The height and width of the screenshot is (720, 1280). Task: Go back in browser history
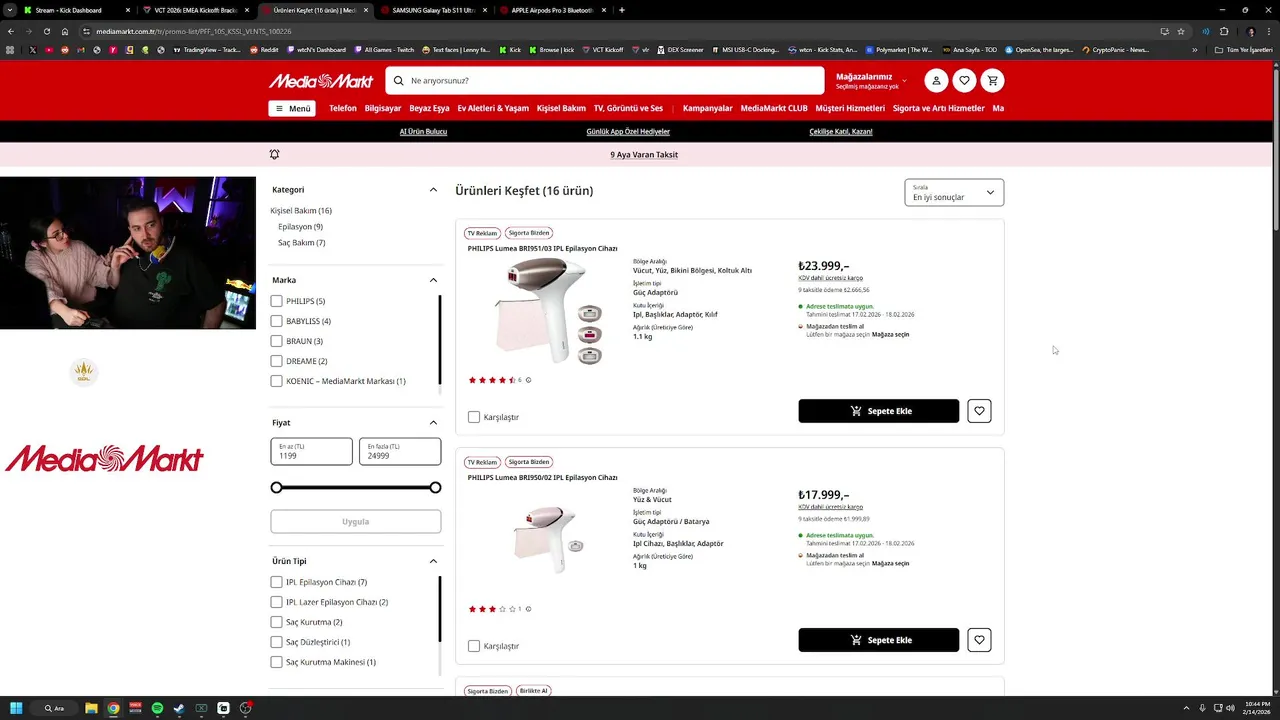point(11,31)
